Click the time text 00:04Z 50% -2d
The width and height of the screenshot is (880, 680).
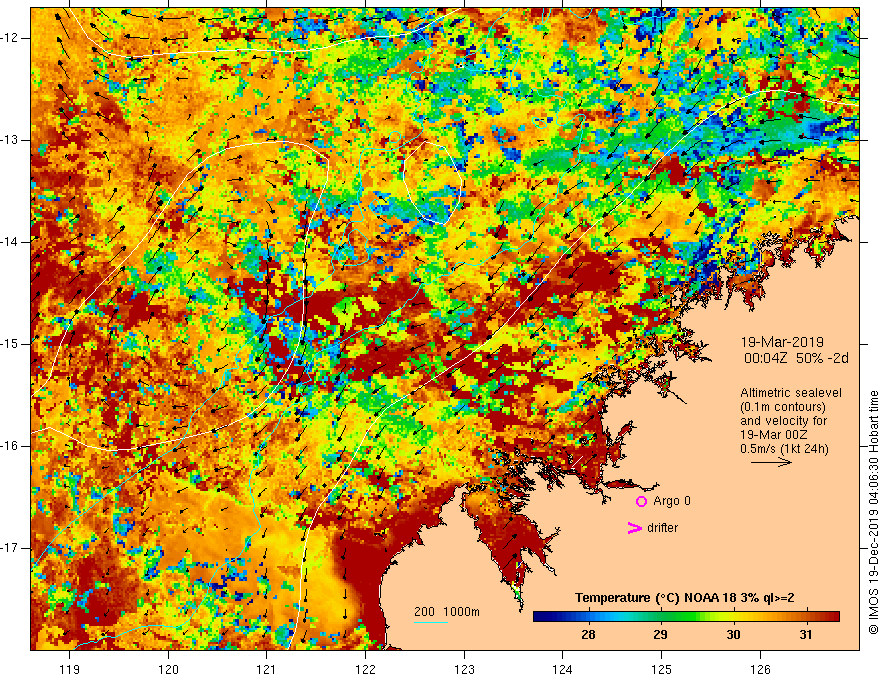(x=796, y=358)
